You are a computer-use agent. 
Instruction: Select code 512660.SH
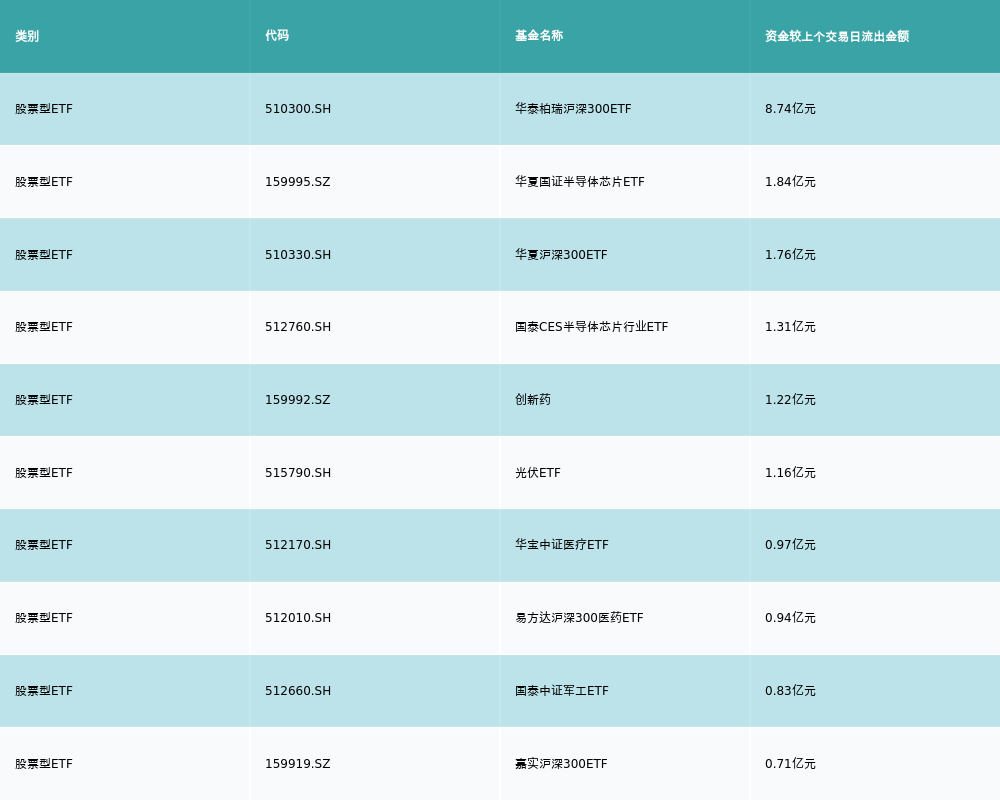[298, 691]
